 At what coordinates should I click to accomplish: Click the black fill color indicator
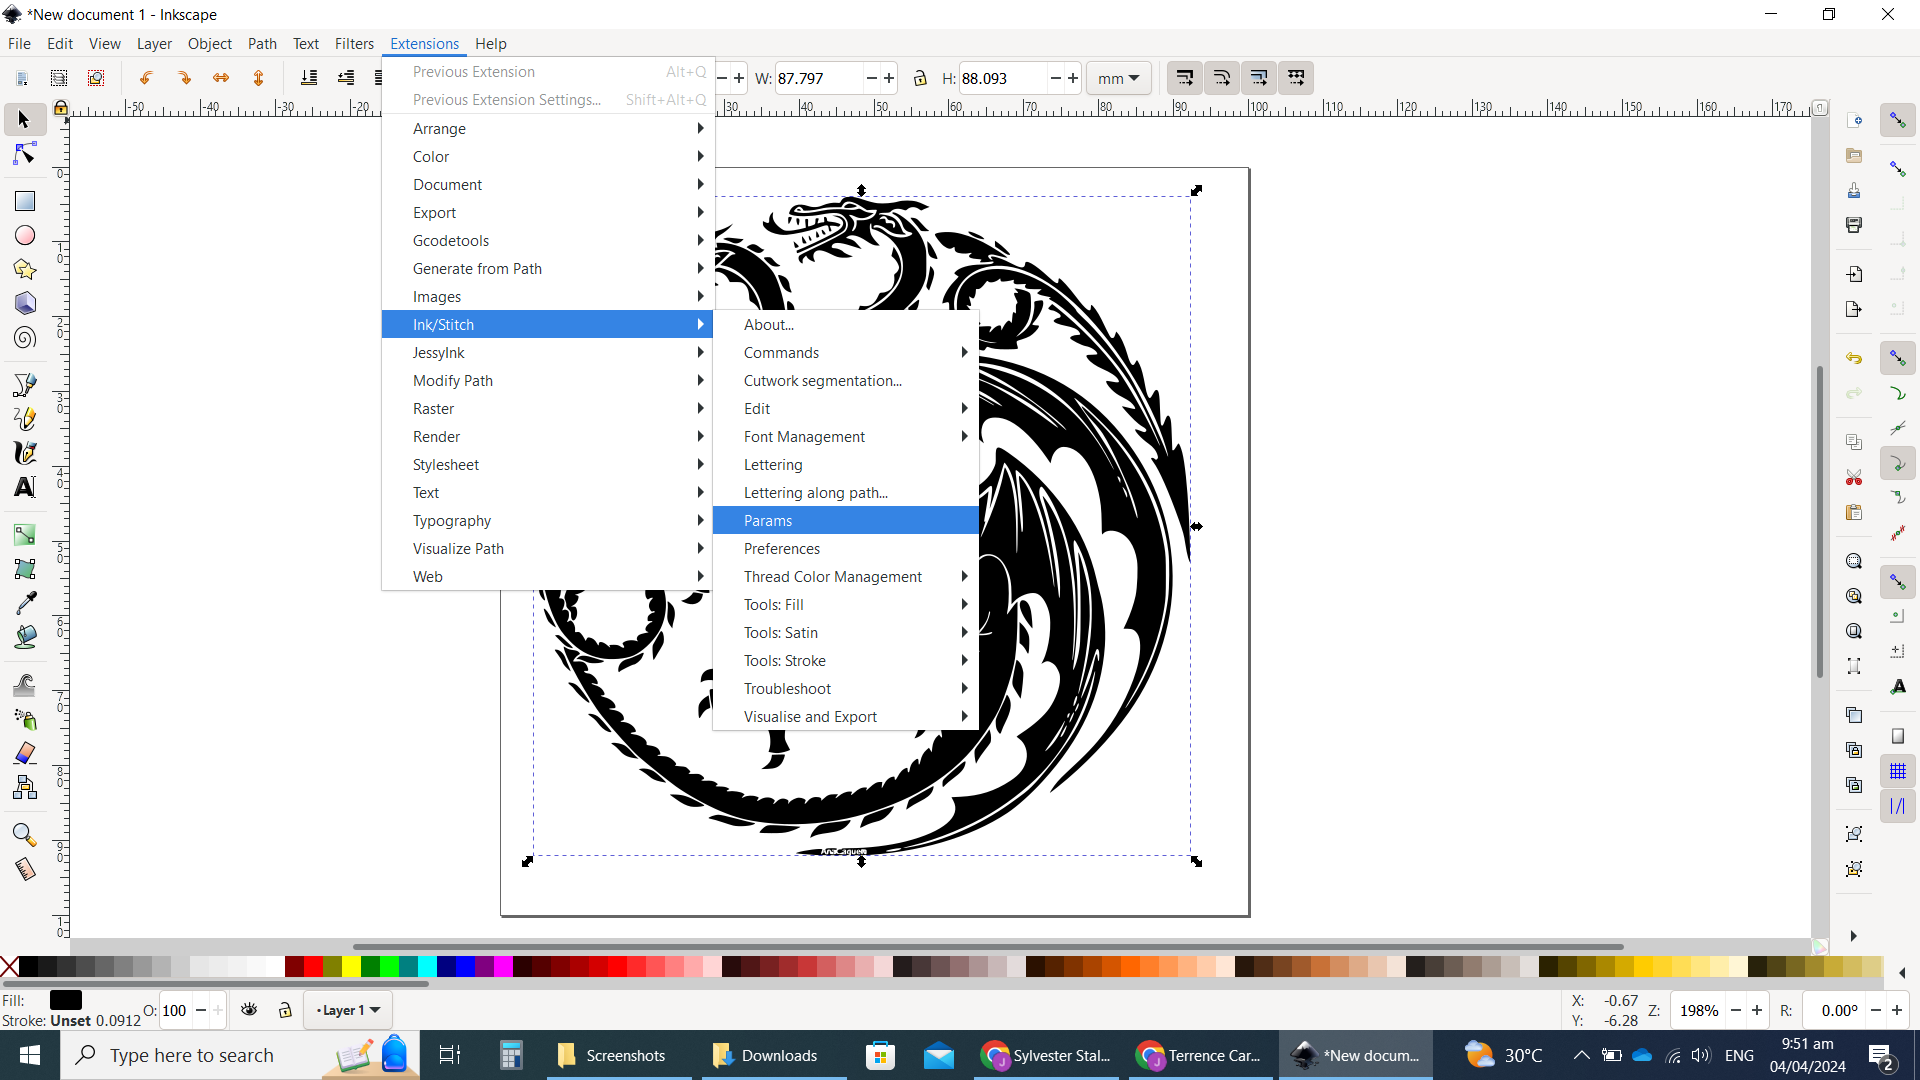point(66,1000)
